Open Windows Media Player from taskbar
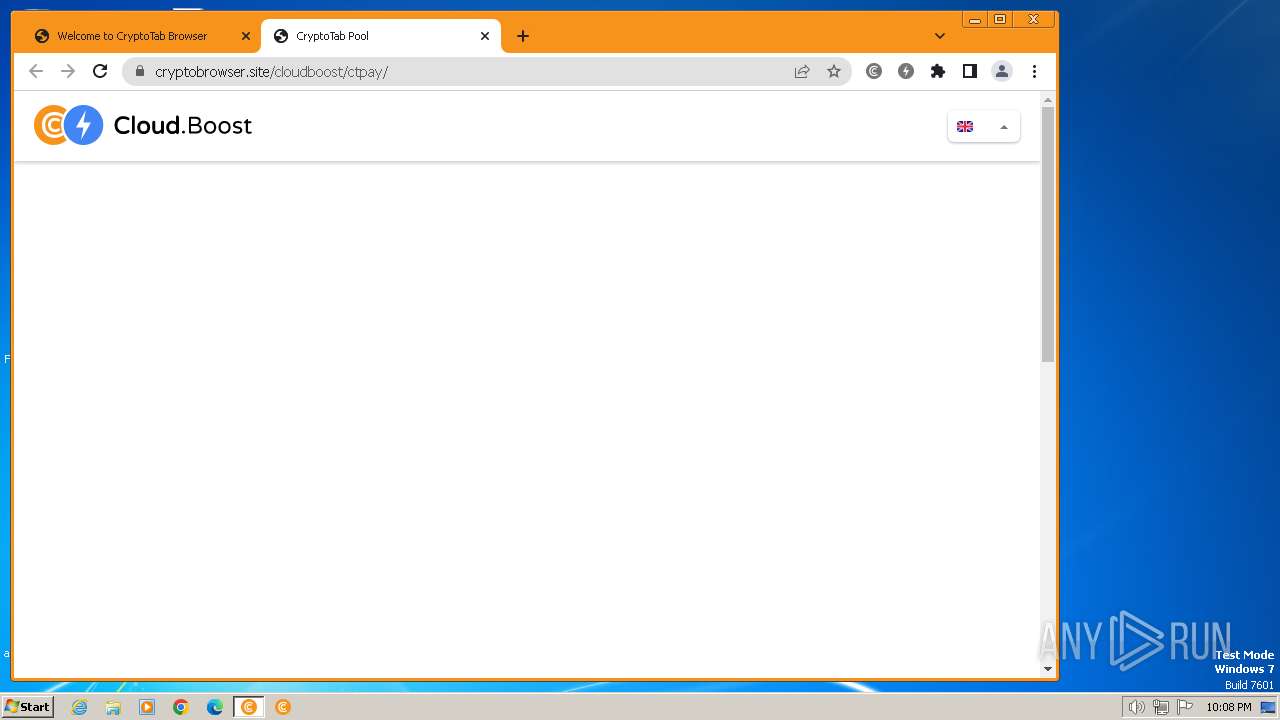 [147, 707]
